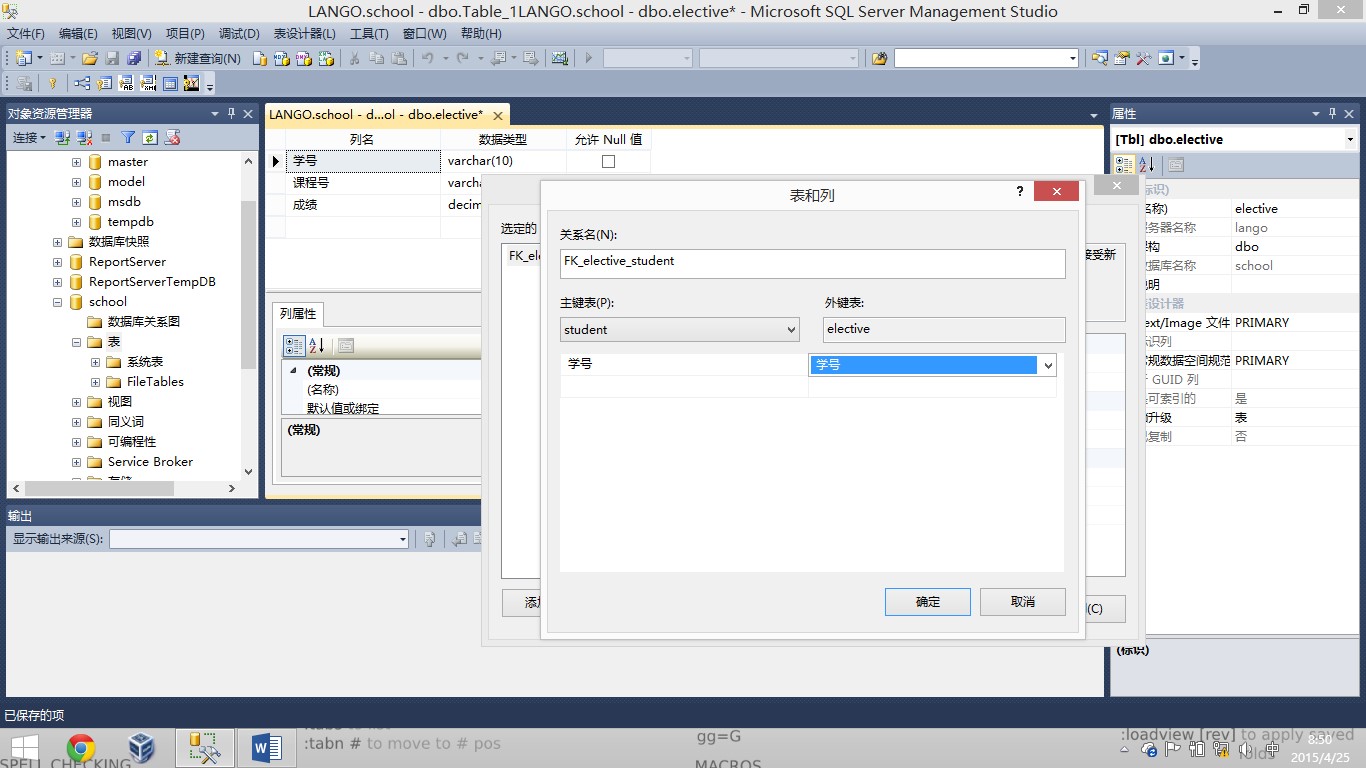Open the 编辑(E) menu

click(x=78, y=33)
